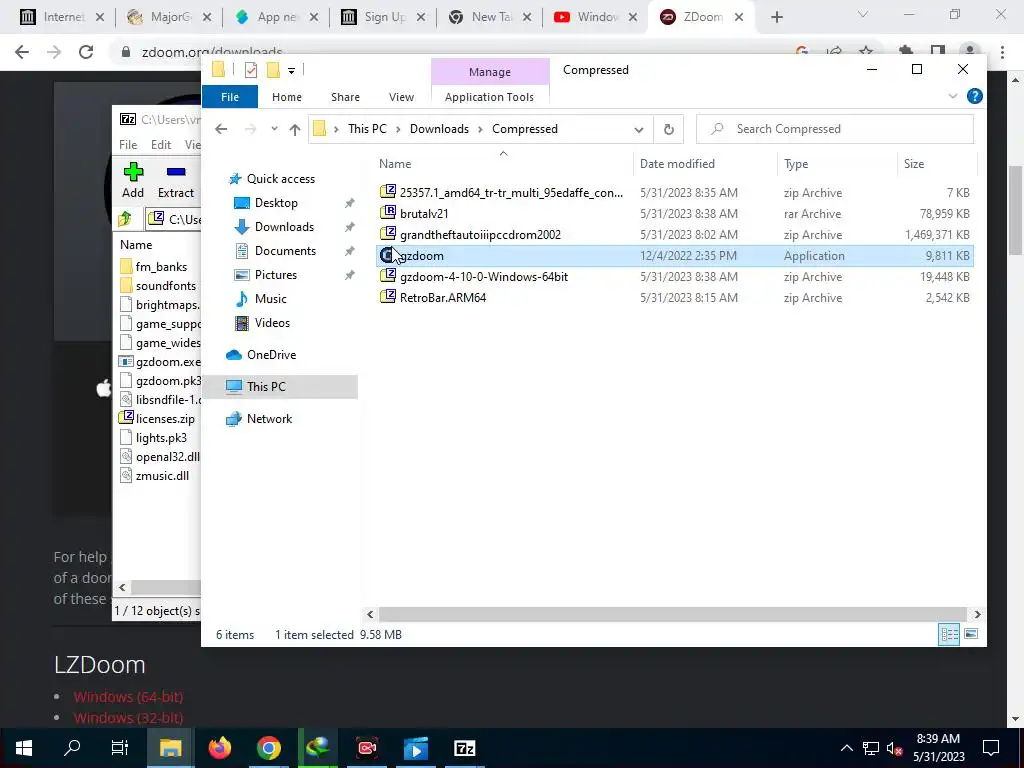Viewport: 1024px width, 768px height.
Task: Click LZDoom Windows (64-bit) link
Action: tap(128, 697)
